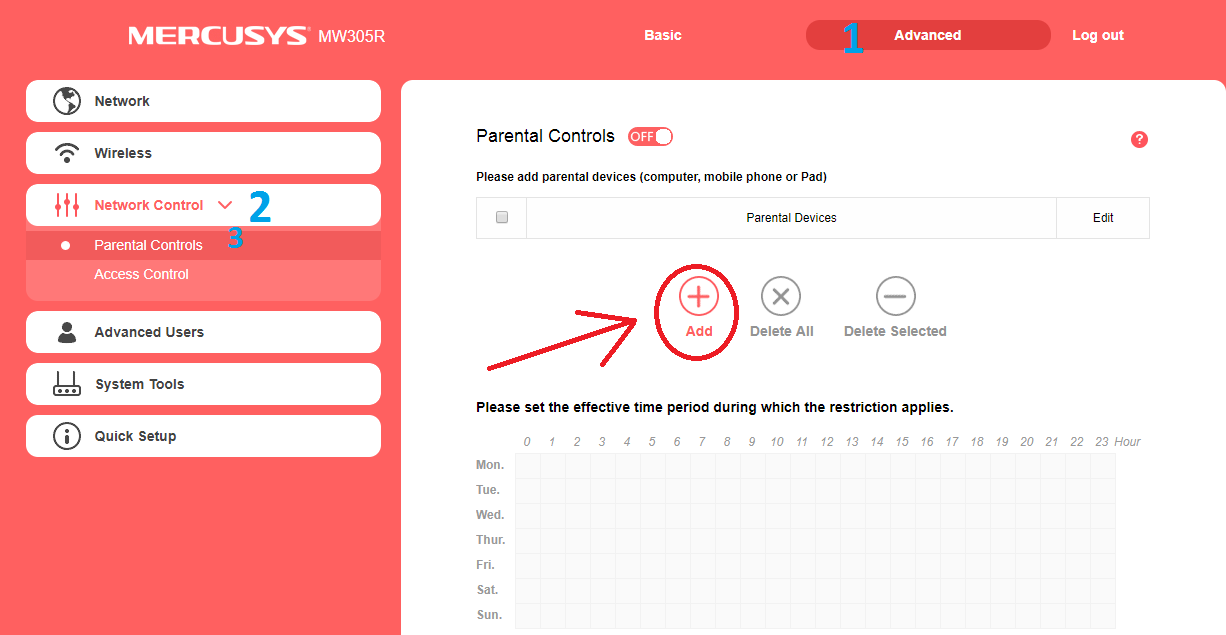Viewport: 1226px width, 635px height.
Task: Click the Quick Setup info icon
Action: pyautogui.click(x=67, y=436)
